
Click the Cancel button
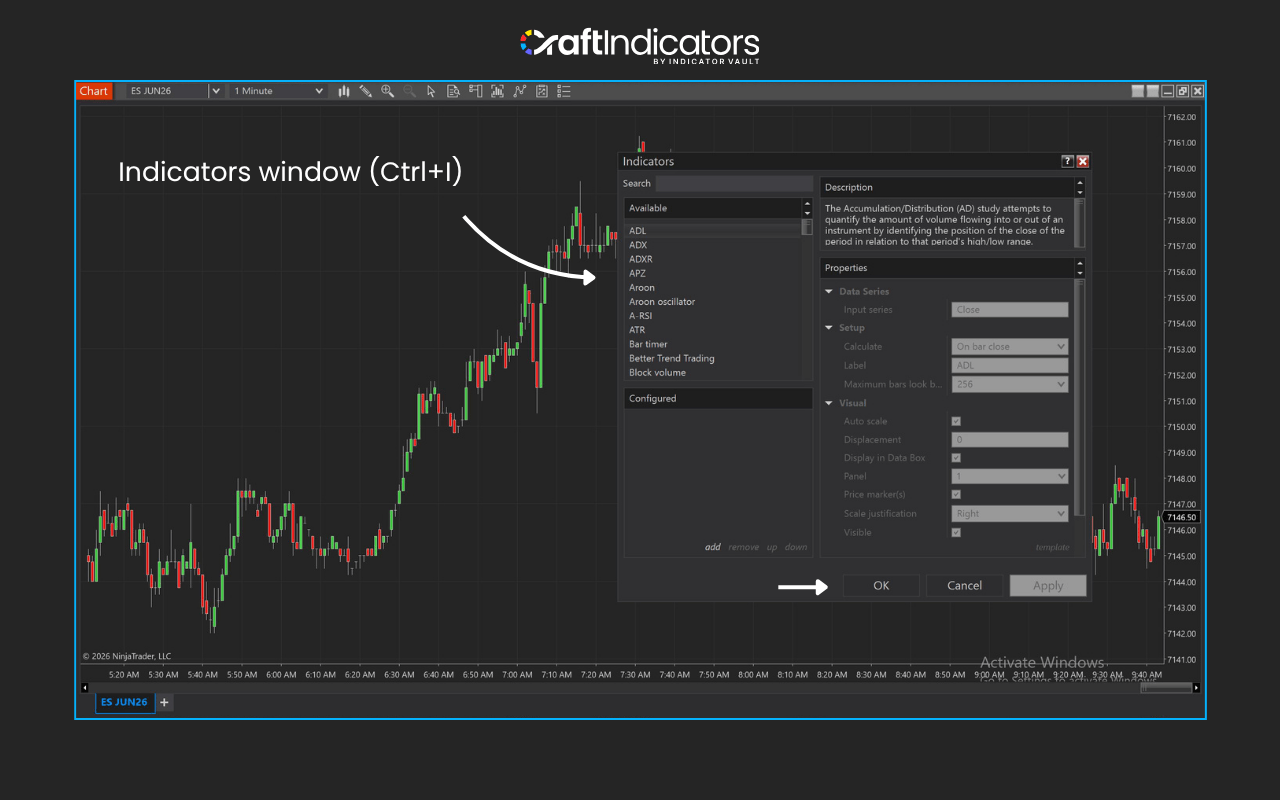(x=965, y=586)
